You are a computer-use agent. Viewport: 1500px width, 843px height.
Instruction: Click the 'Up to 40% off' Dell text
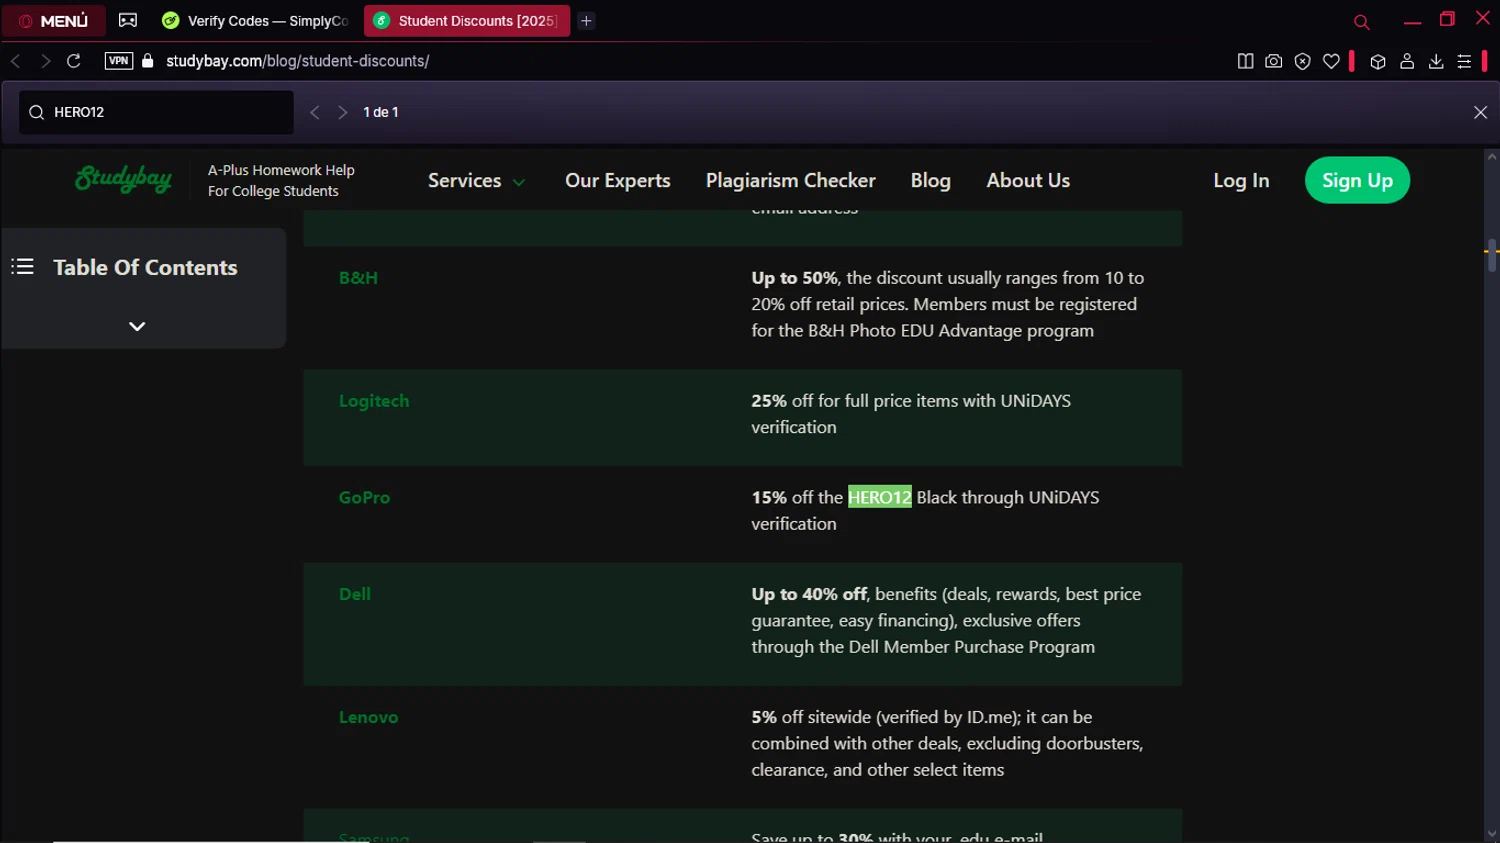[x=809, y=594]
